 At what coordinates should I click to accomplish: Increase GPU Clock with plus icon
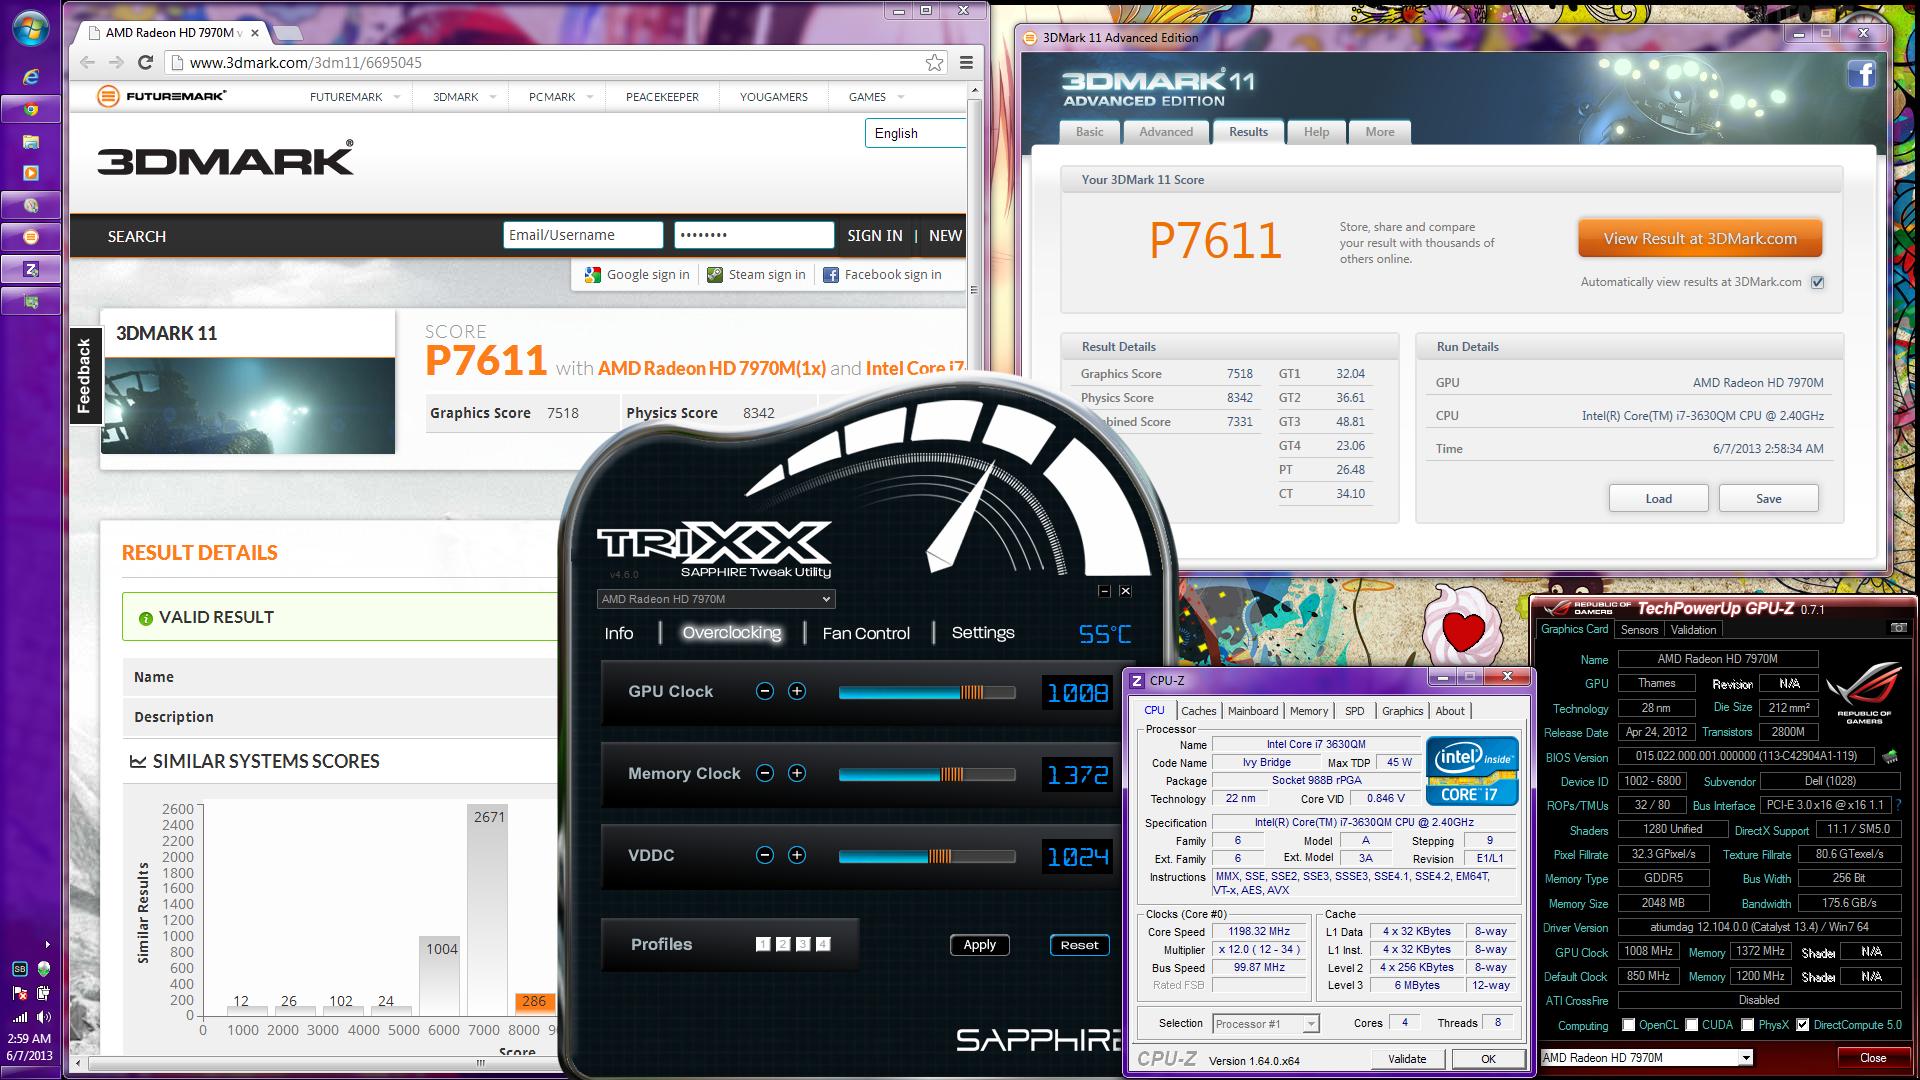click(x=797, y=691)
